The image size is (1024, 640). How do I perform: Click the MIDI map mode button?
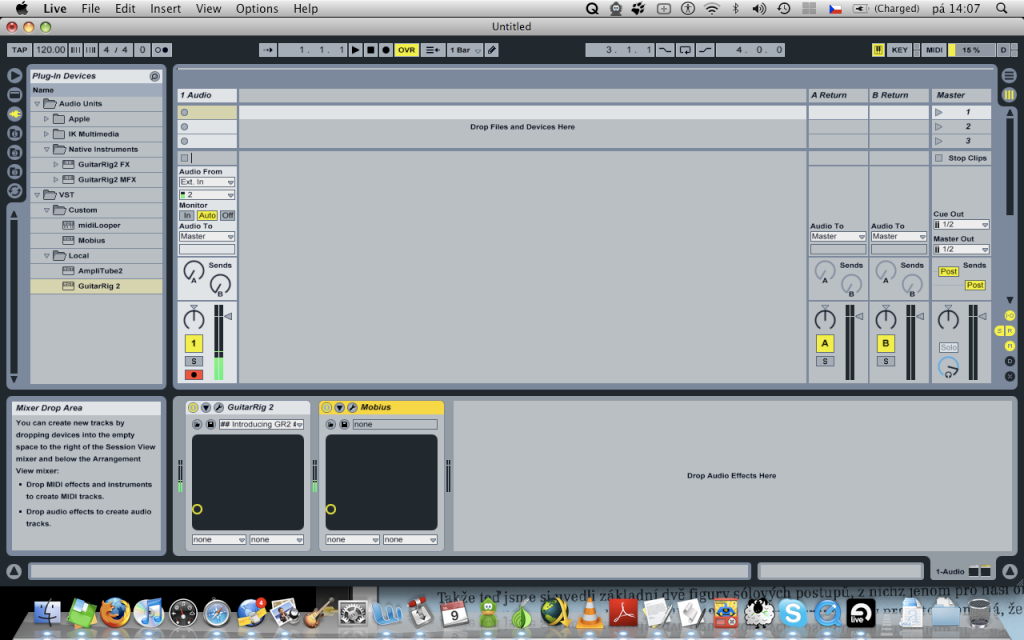(934, 50)
